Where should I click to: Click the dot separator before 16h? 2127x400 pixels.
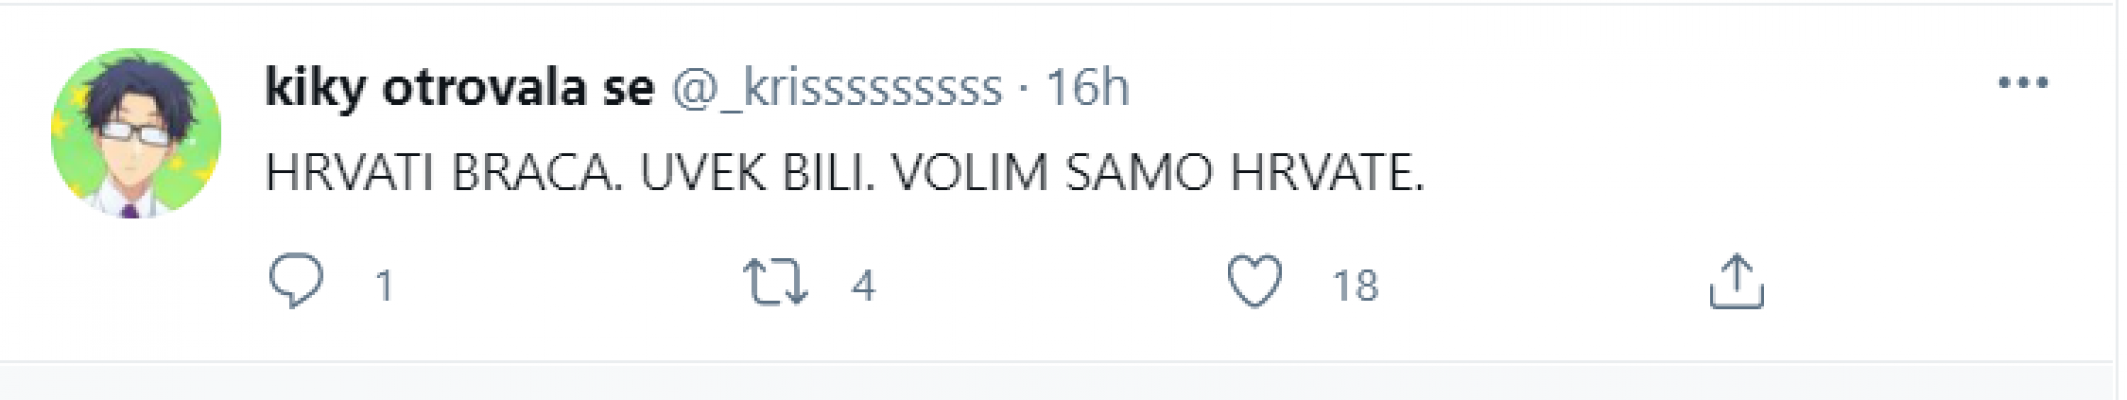pyautogui.click(x=1023, y=90)
